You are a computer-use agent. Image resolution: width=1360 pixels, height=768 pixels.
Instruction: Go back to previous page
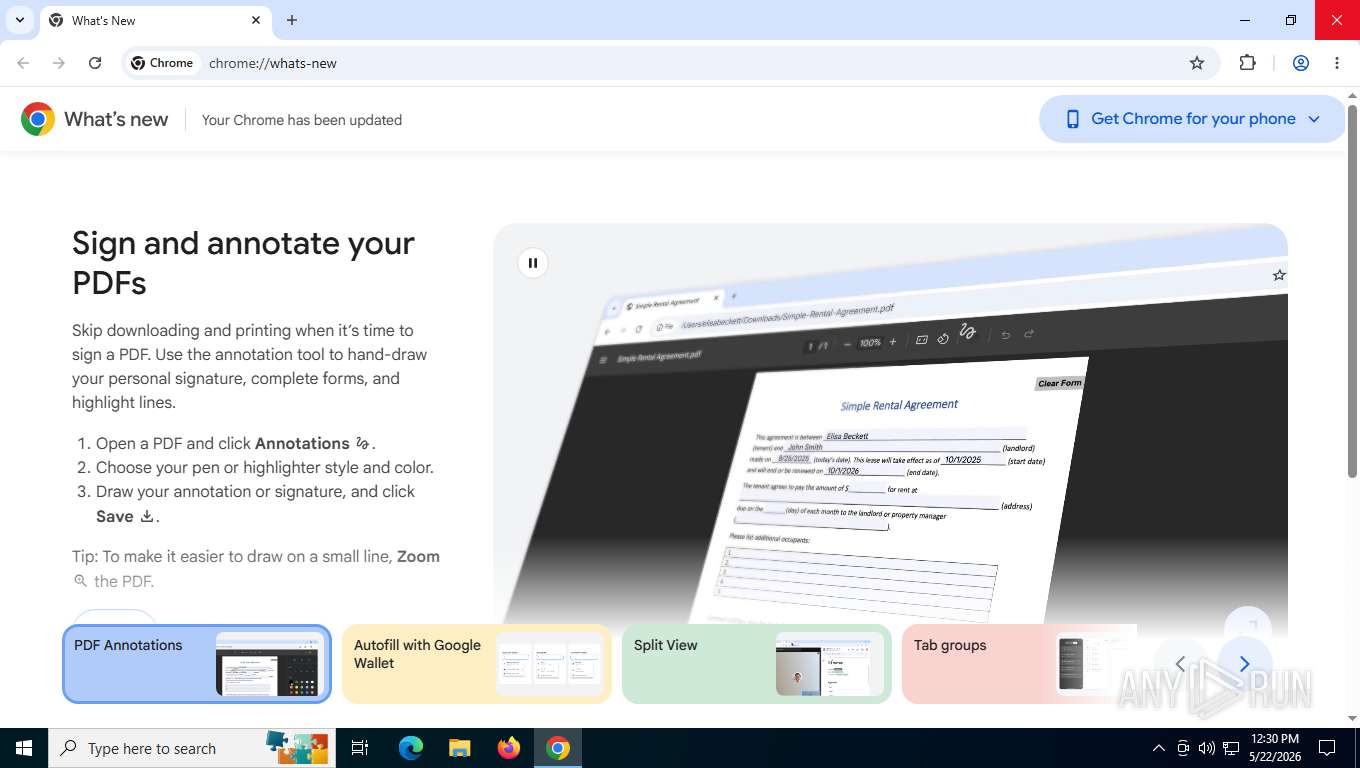[x=23, y=63]
